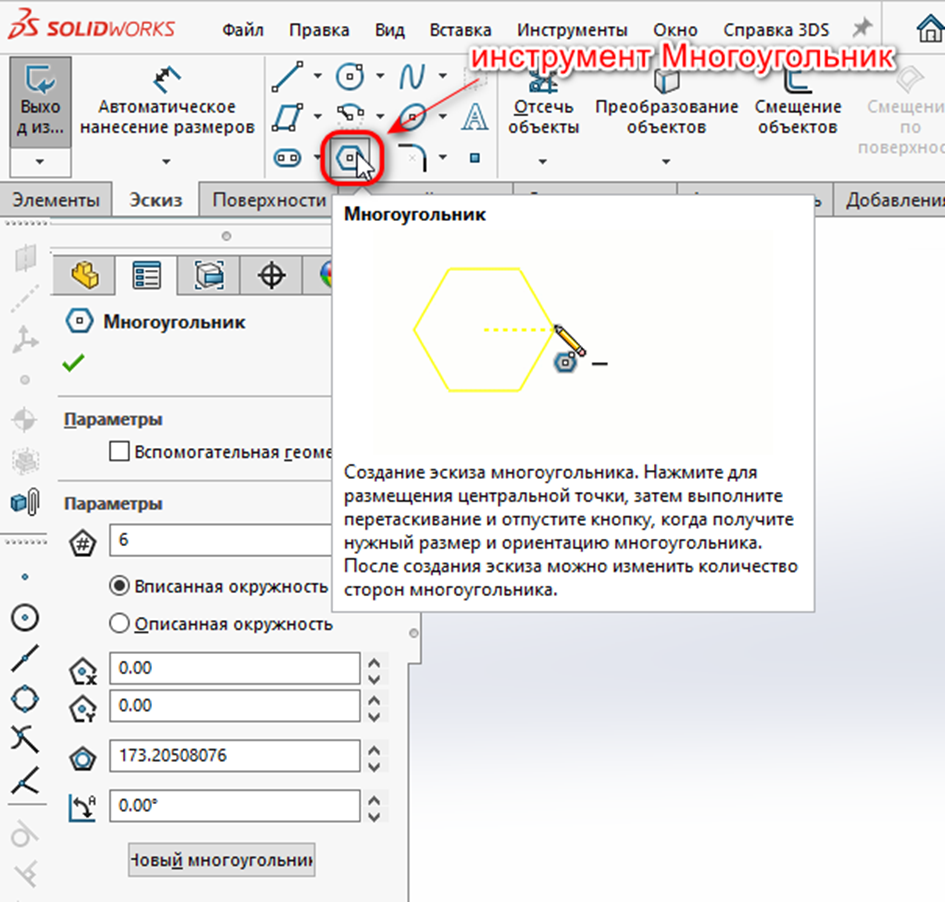
Task: Confirm polygon with green checkmark
Action: click(x=73, y=363)
